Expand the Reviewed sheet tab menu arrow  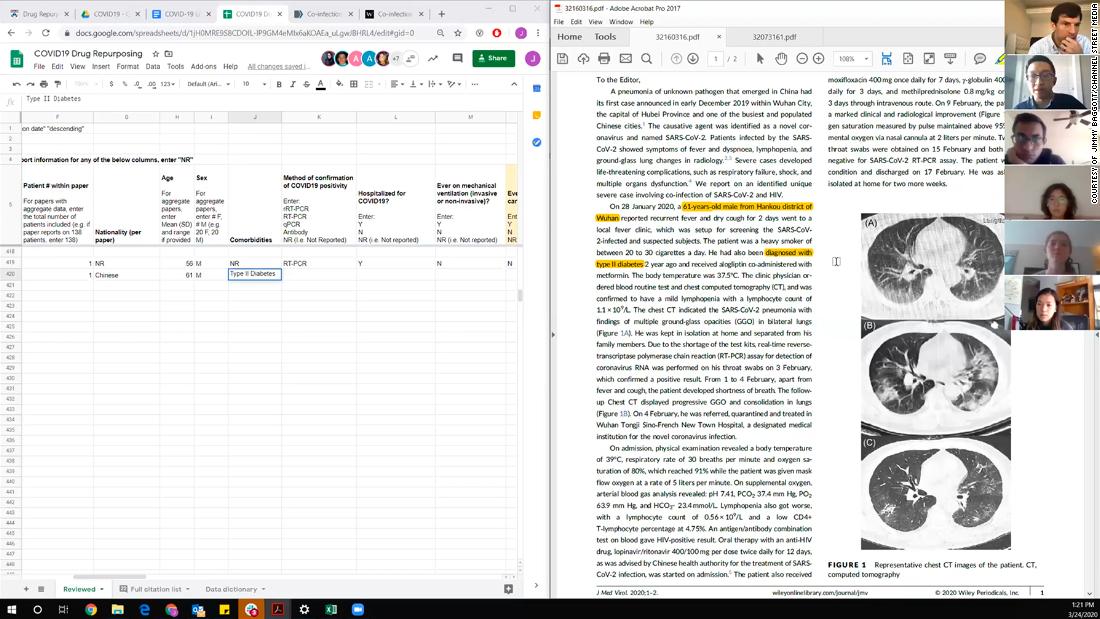(103, 590)
